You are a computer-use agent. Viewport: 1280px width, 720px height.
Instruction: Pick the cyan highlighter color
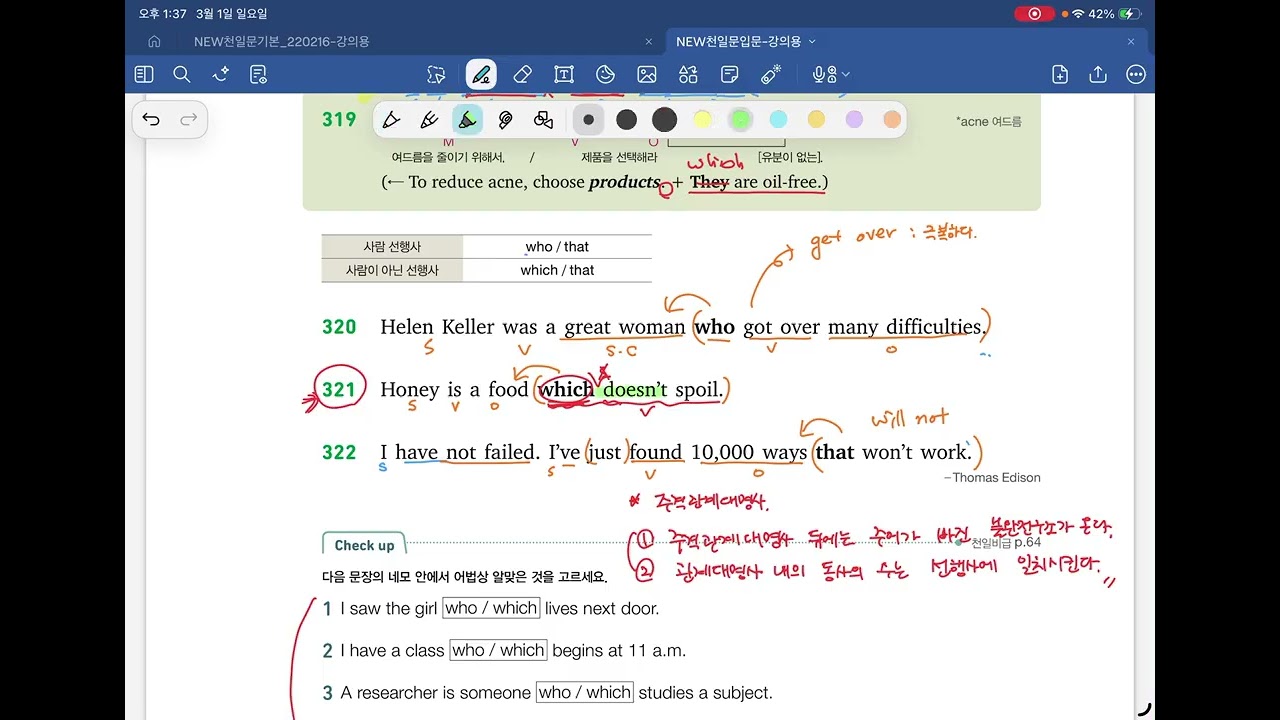pyautogui.click(x=778, y=120)
